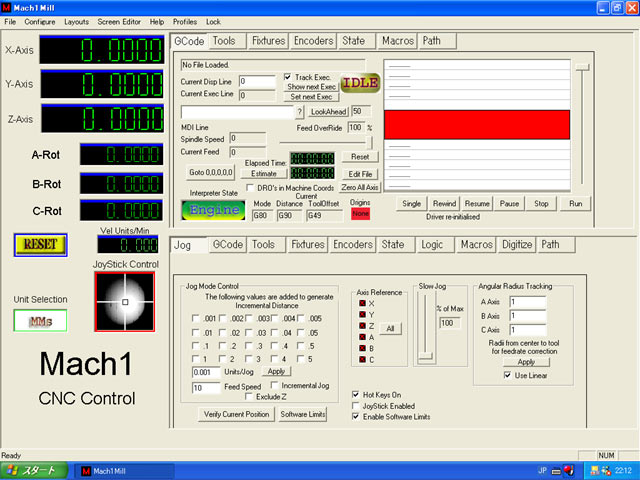The width and height of the screenshot is (640, 480).
Task: Click Software Limits button
Action: pos(302,414)
